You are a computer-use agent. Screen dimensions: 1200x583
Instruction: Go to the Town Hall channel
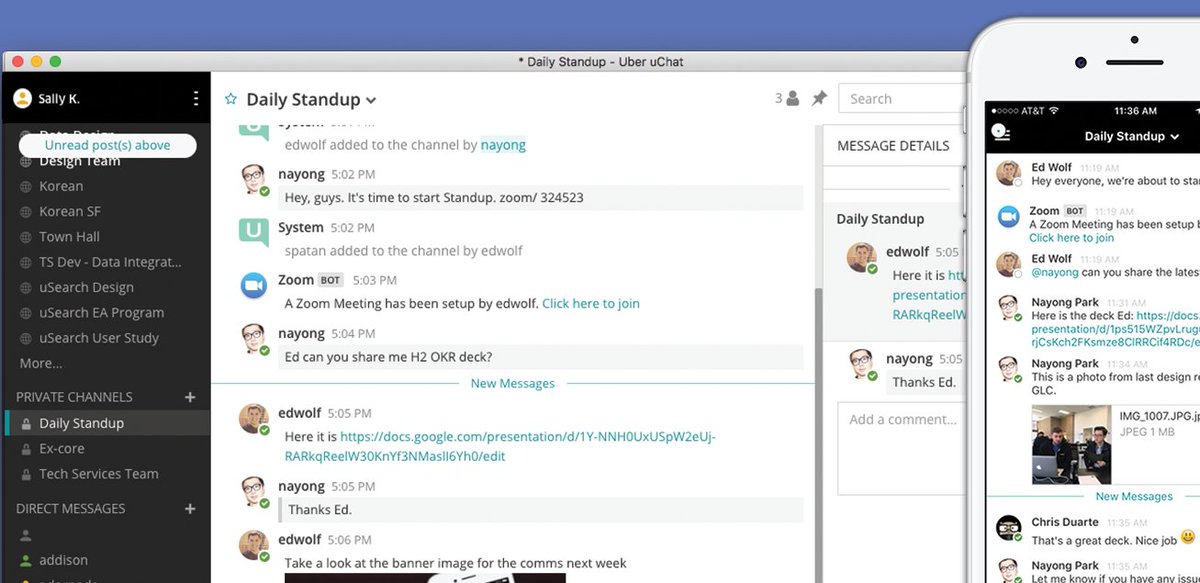tap(69, 237)
